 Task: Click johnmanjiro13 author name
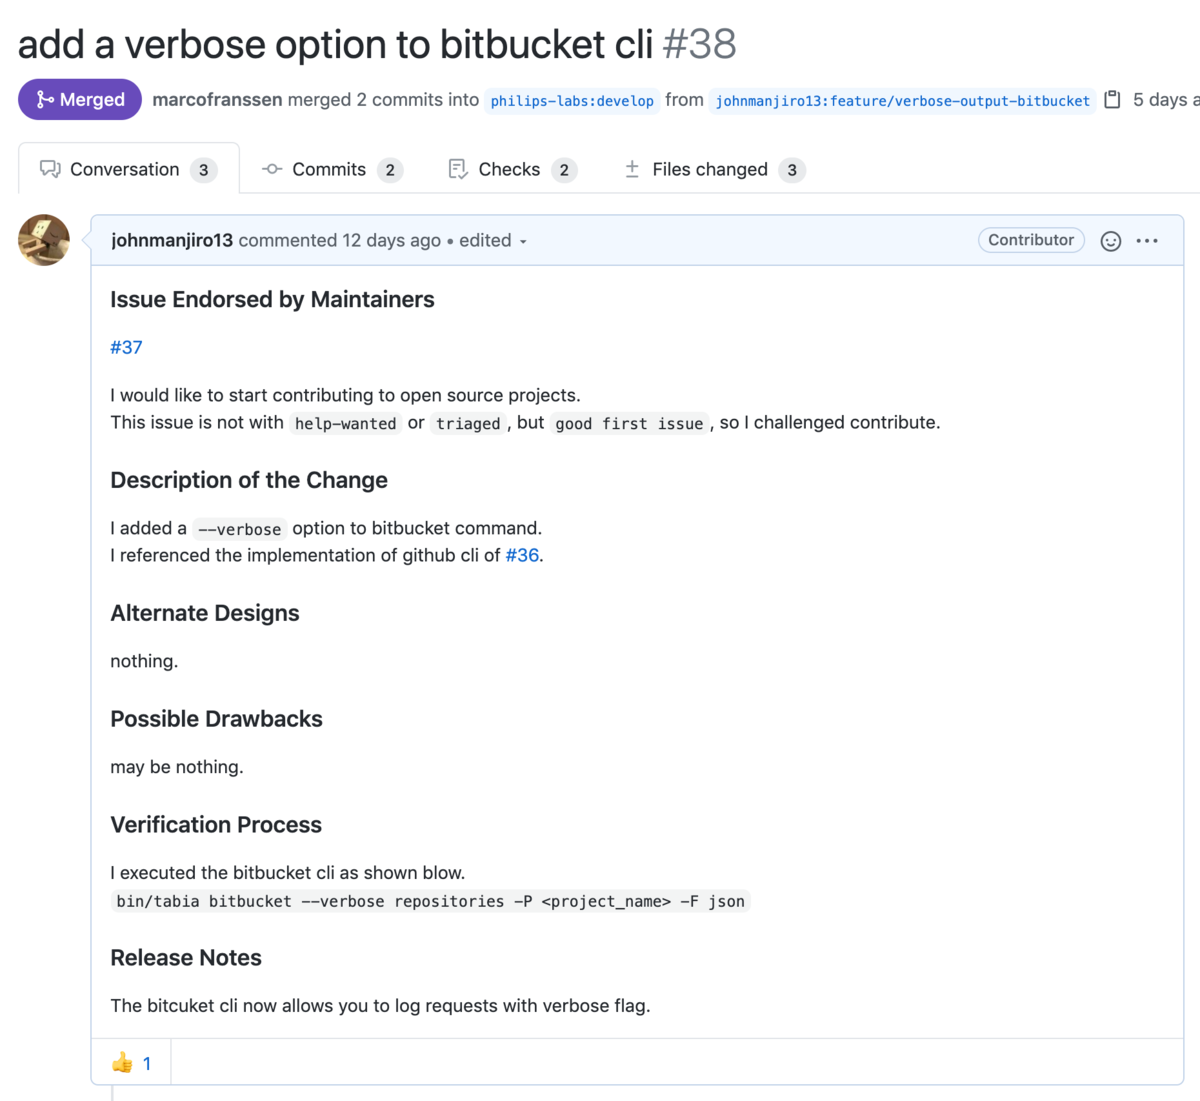(172, 240)
